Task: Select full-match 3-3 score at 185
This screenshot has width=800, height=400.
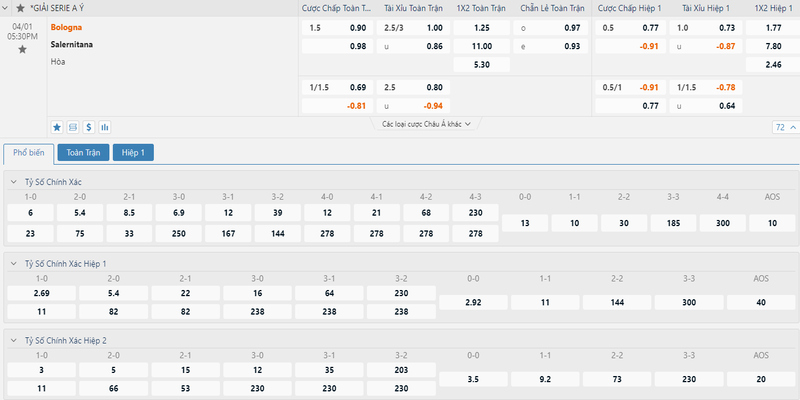Action: pos(673,223)
